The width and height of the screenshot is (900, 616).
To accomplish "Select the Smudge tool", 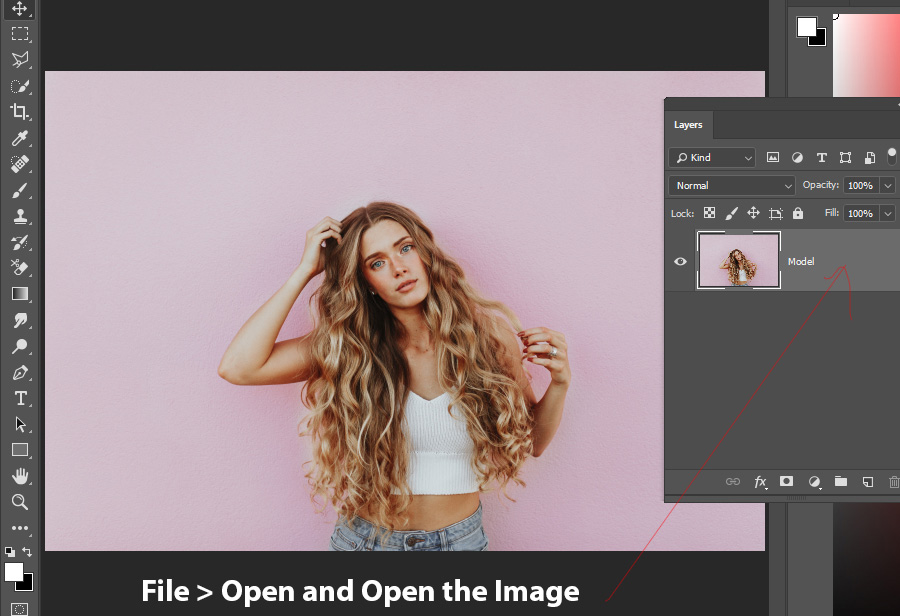I will [x=20, y=320].
